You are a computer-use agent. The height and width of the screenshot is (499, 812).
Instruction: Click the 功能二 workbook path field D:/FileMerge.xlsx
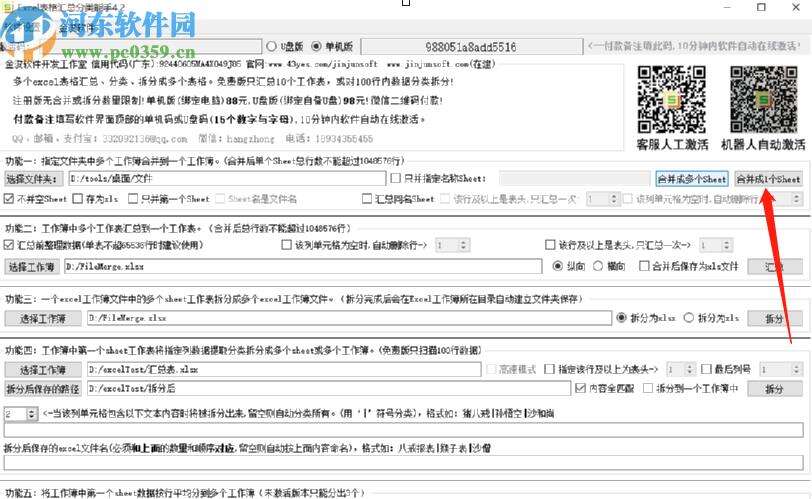pos(303,267)
